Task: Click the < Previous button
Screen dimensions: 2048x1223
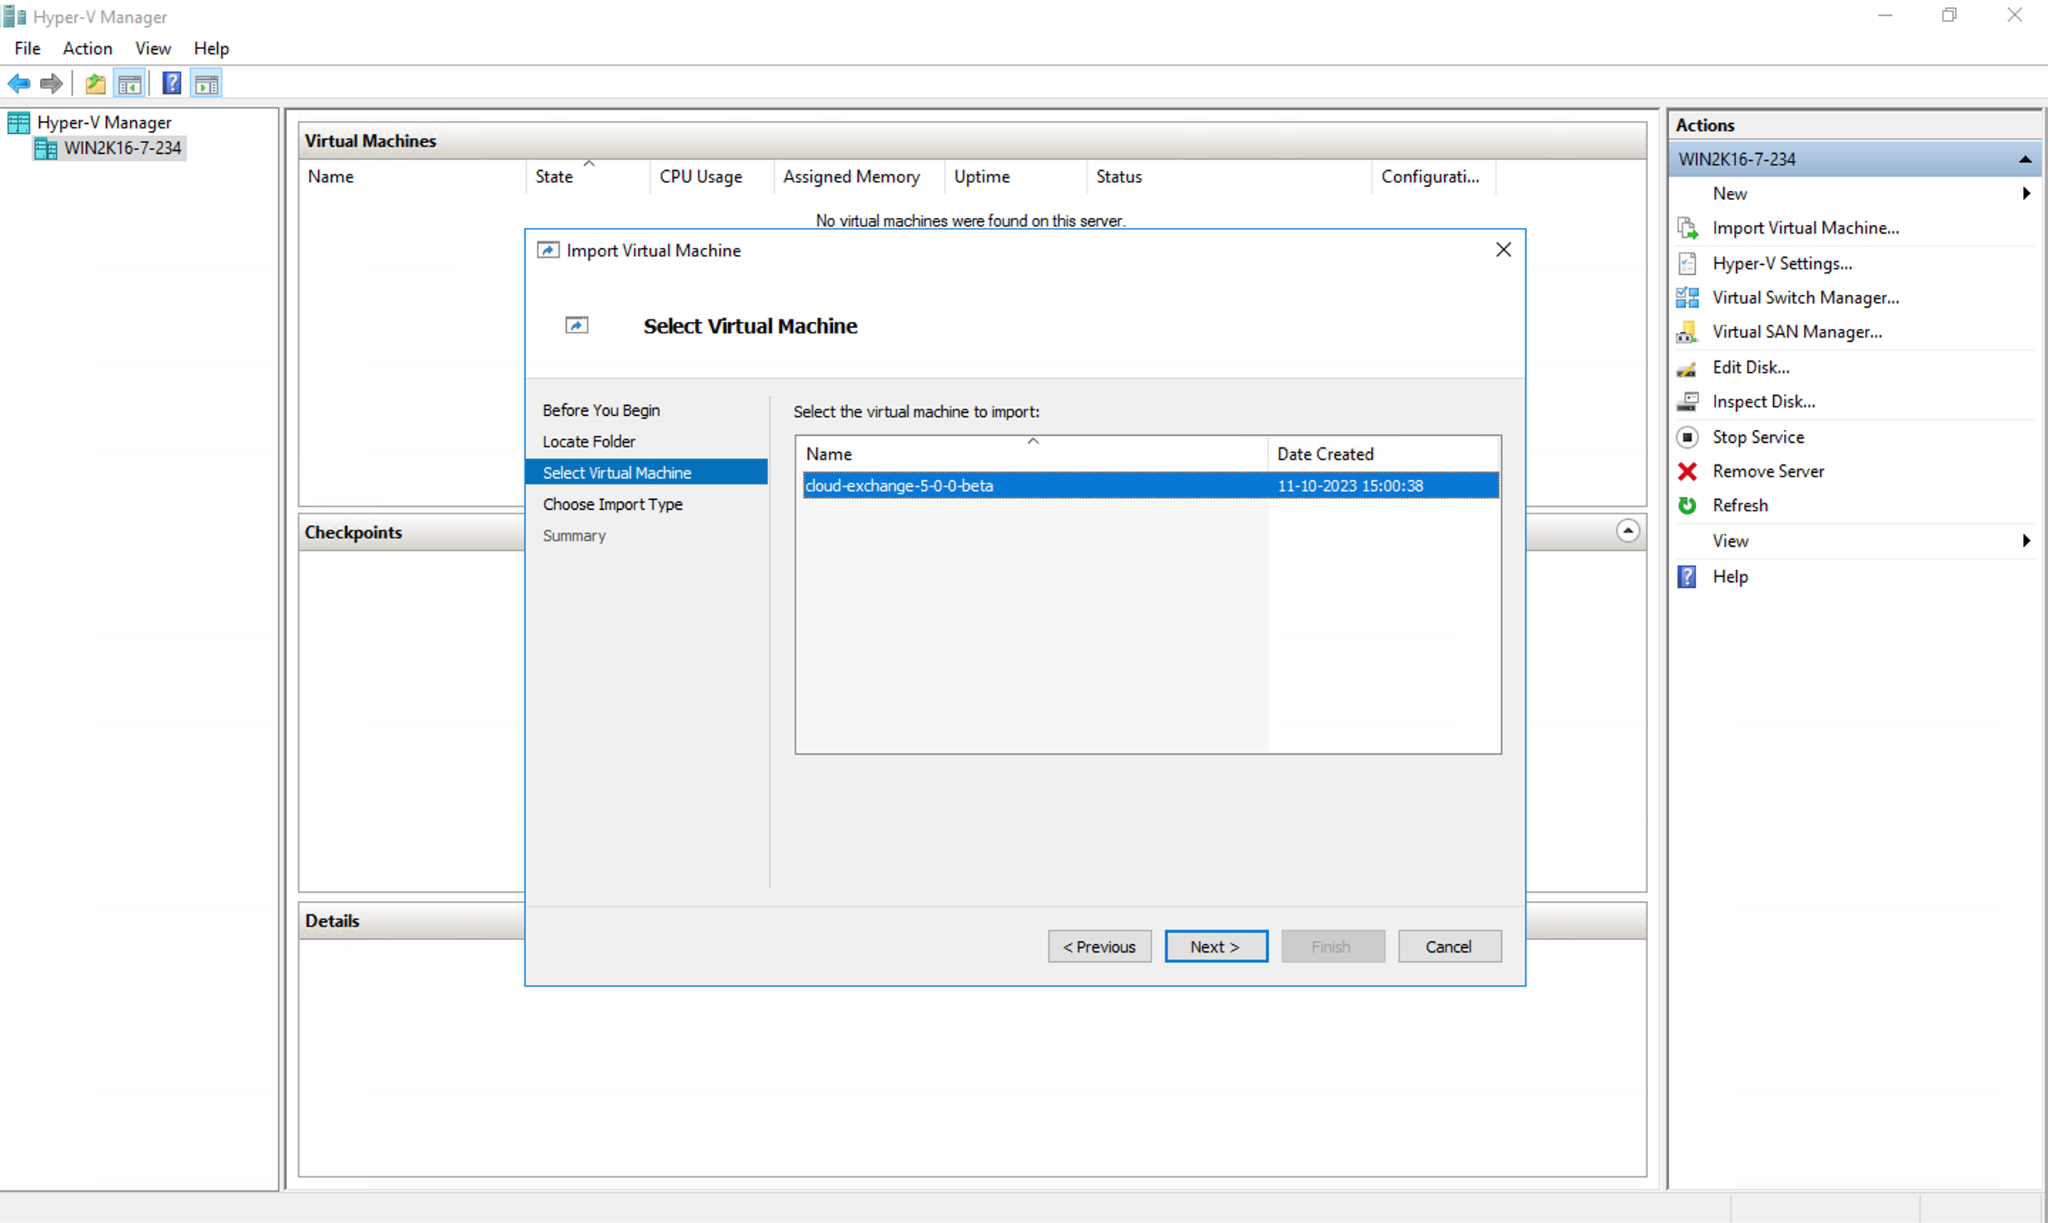Action: click(x=1099, y=947)
